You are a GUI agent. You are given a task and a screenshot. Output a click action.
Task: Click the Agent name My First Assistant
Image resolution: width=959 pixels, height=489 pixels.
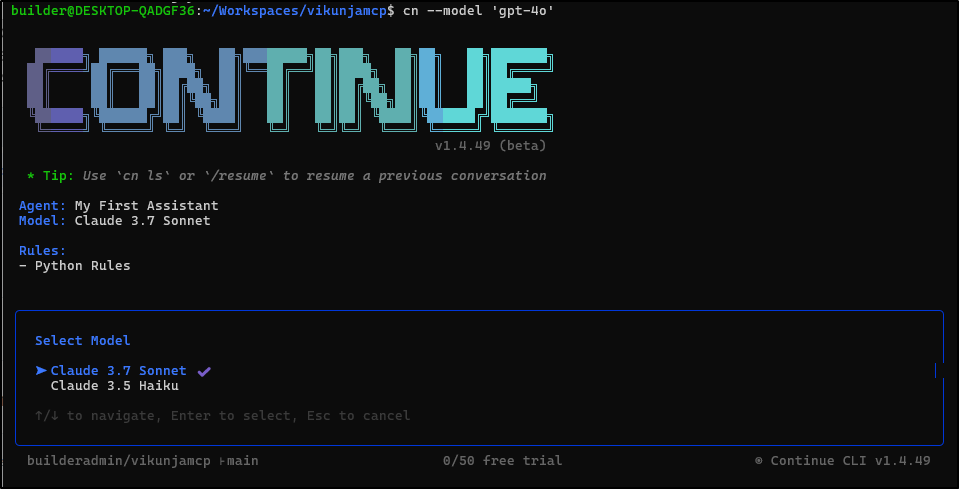[x=146, y=206]
